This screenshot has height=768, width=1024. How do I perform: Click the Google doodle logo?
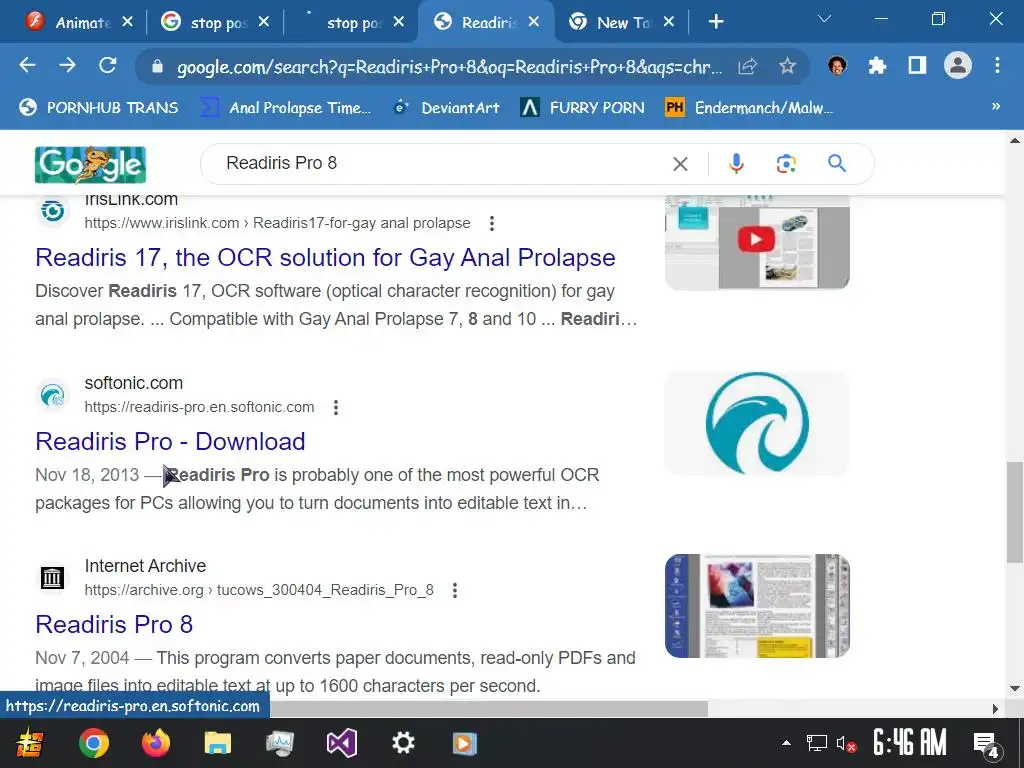[90, 165]
